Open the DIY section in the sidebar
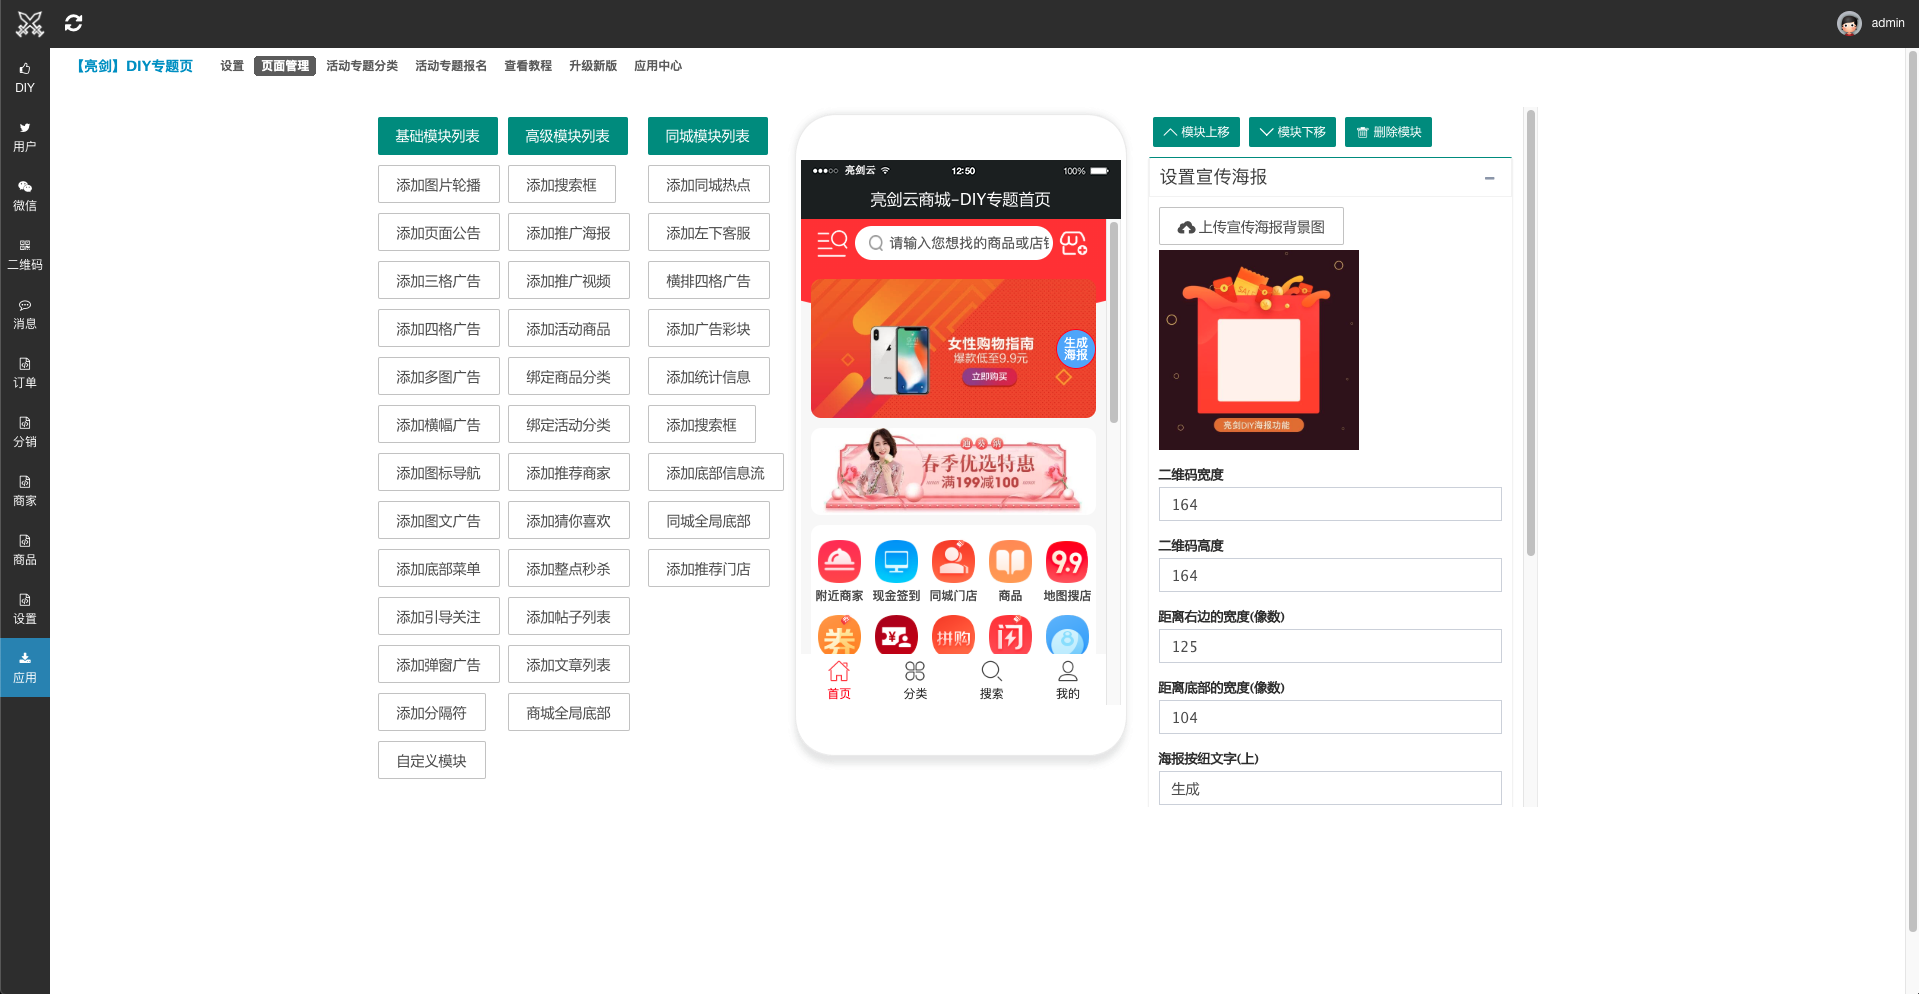This screenshot has width=1919, height=994. click(24, 77)
